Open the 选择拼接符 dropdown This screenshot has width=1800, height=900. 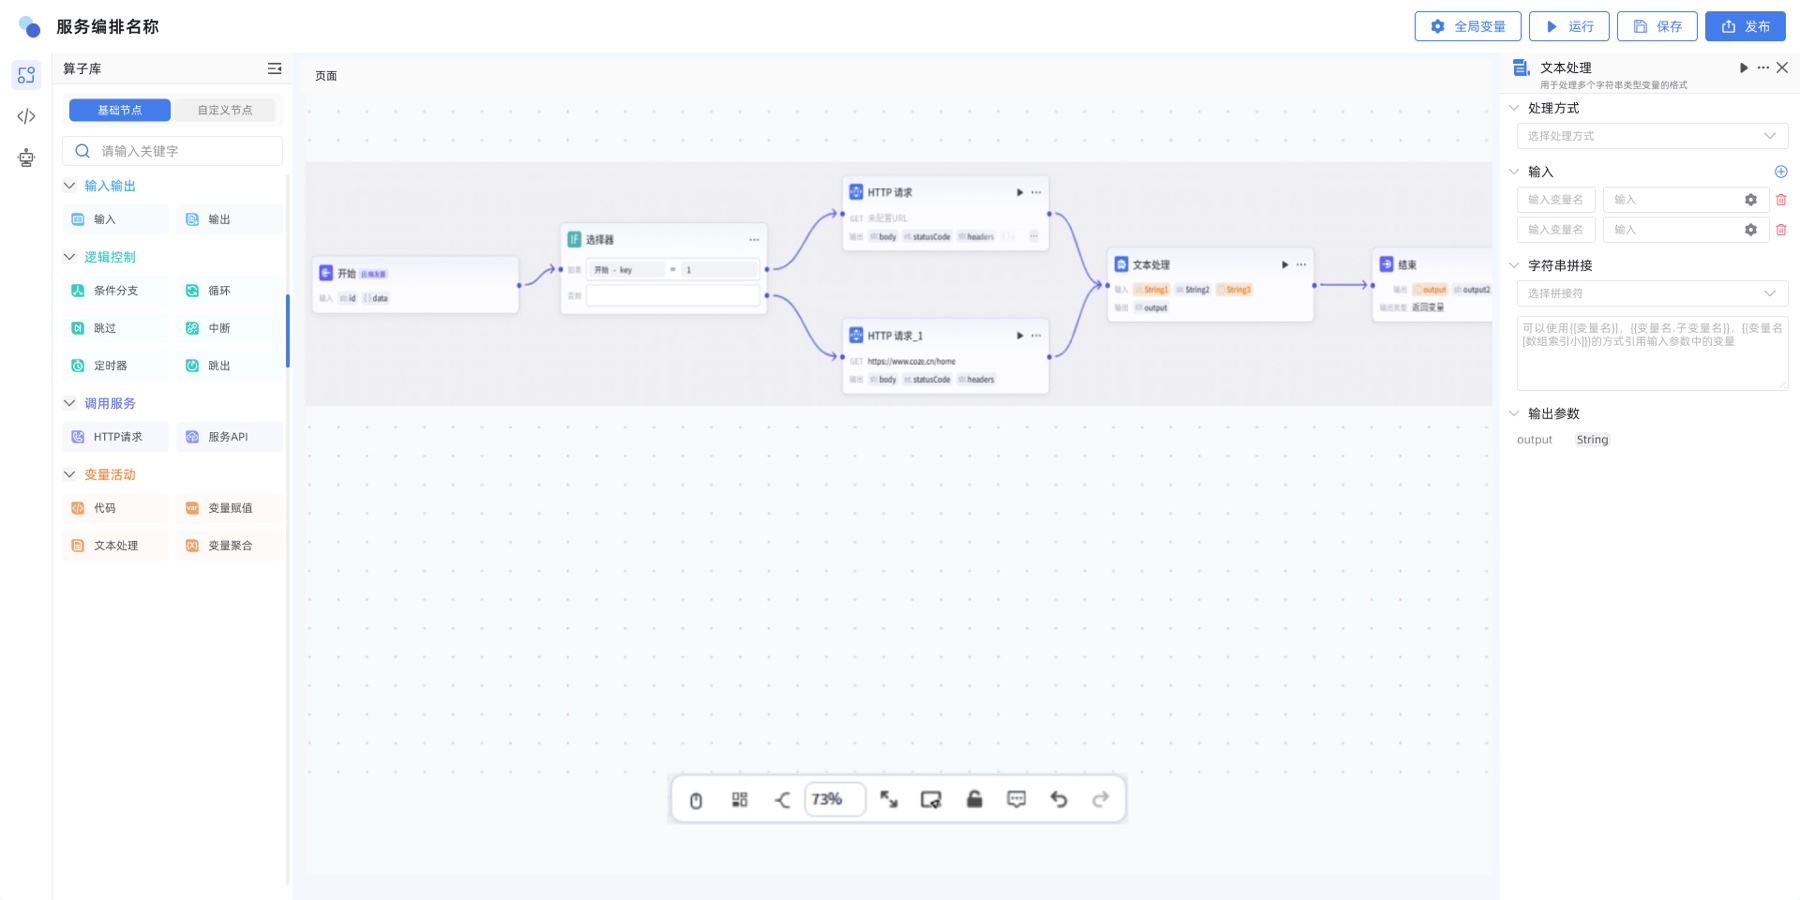pos(1652,293)
